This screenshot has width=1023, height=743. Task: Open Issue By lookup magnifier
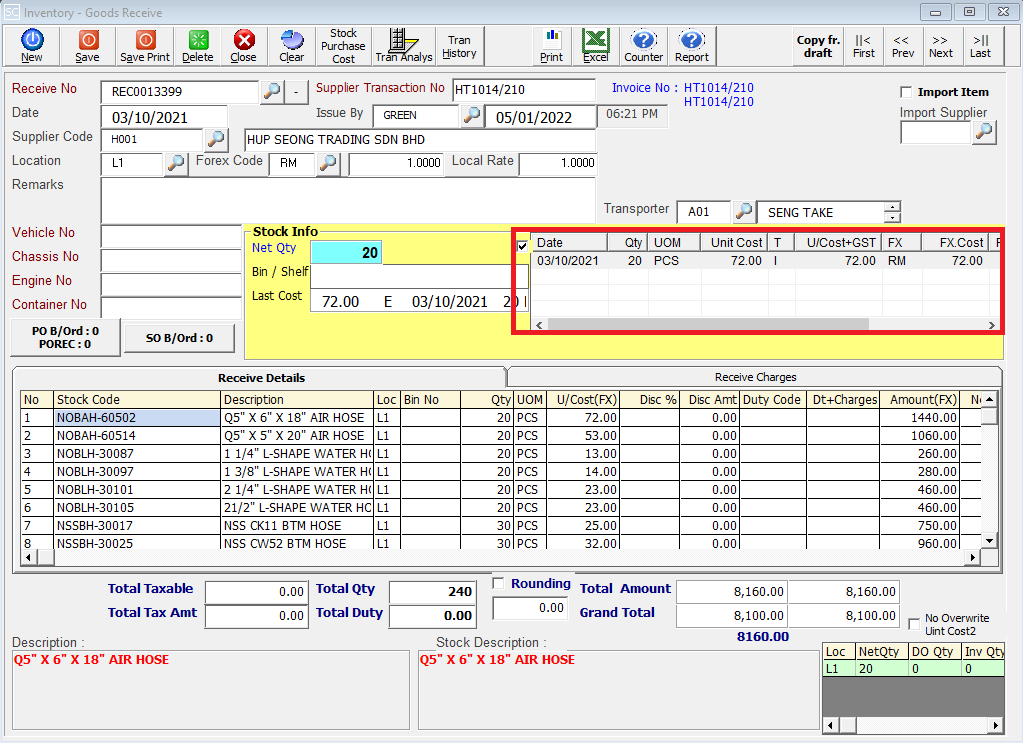[x=471, y=115]
